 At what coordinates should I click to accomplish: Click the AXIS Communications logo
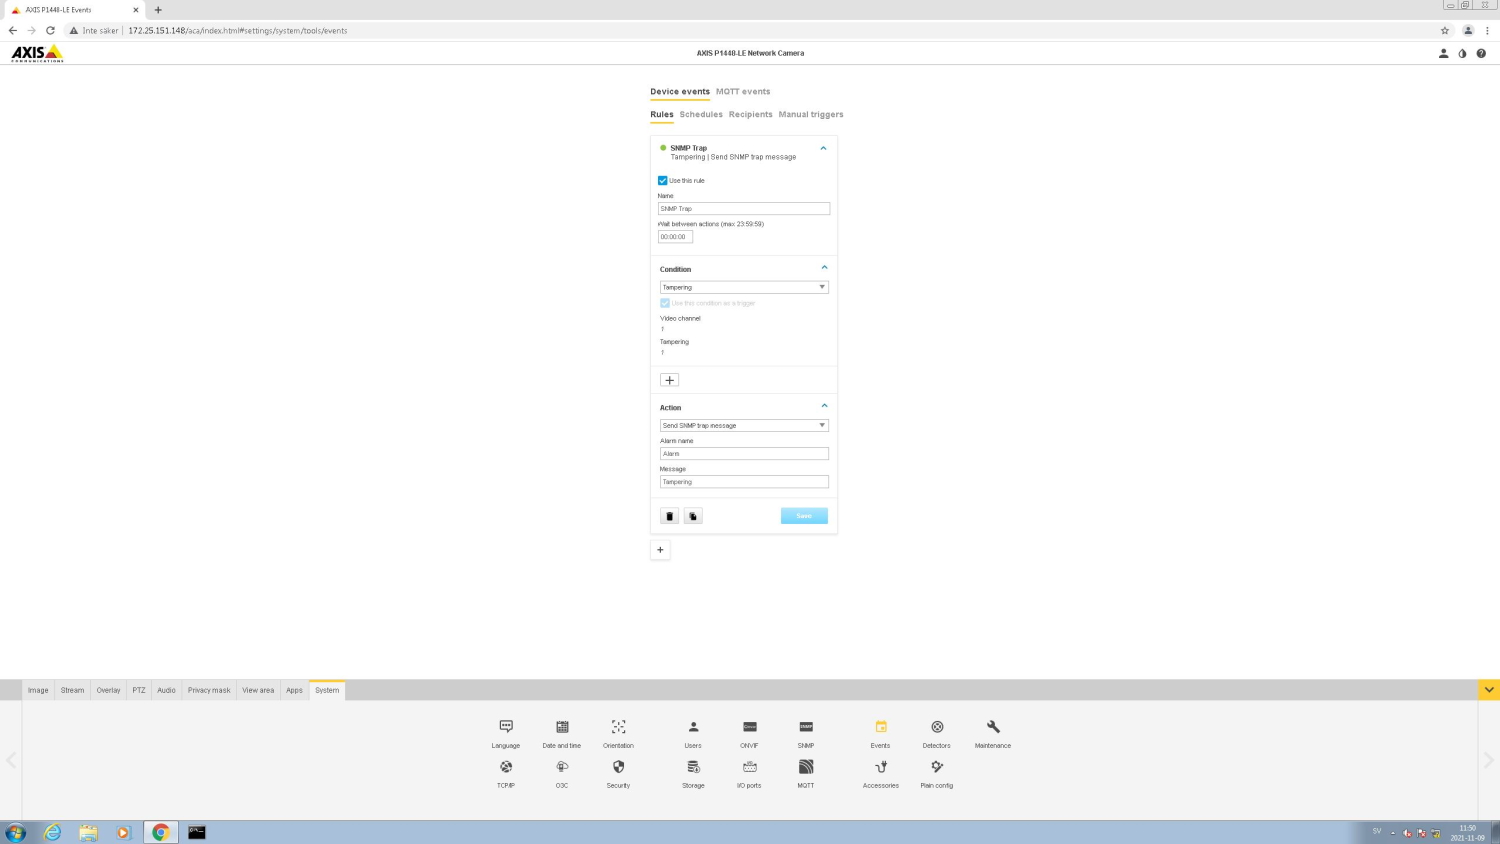point(37,53)
